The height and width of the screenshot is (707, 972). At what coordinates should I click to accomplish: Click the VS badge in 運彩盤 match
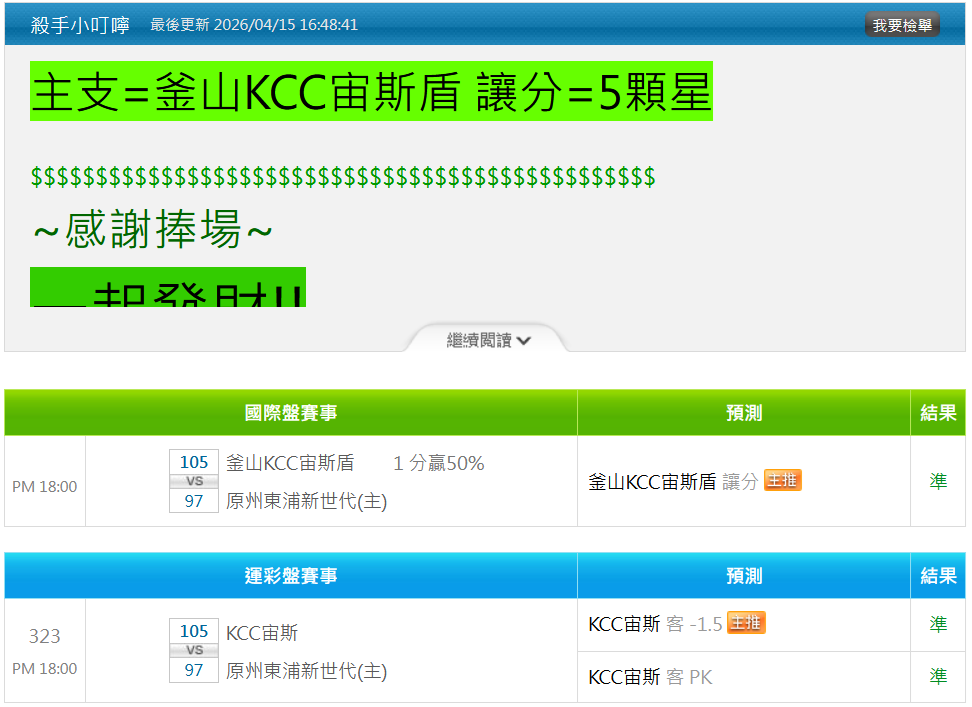(194, 651)
